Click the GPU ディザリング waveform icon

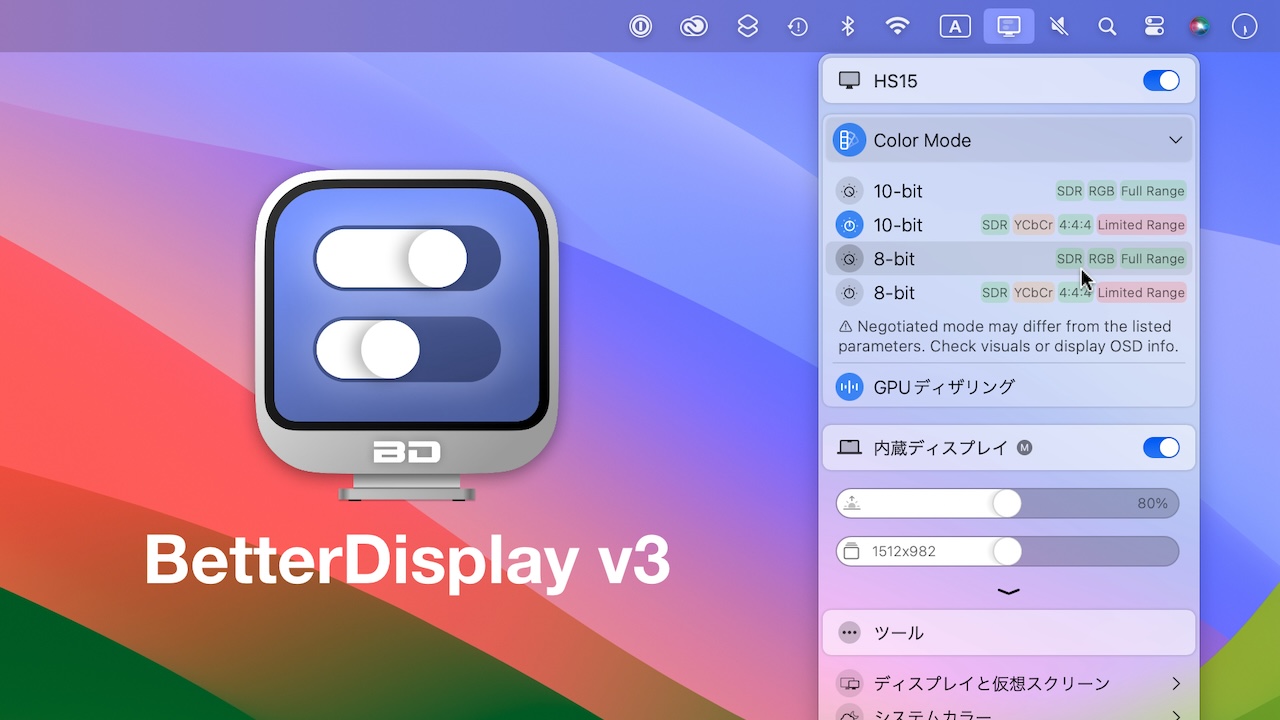[849, 387]
